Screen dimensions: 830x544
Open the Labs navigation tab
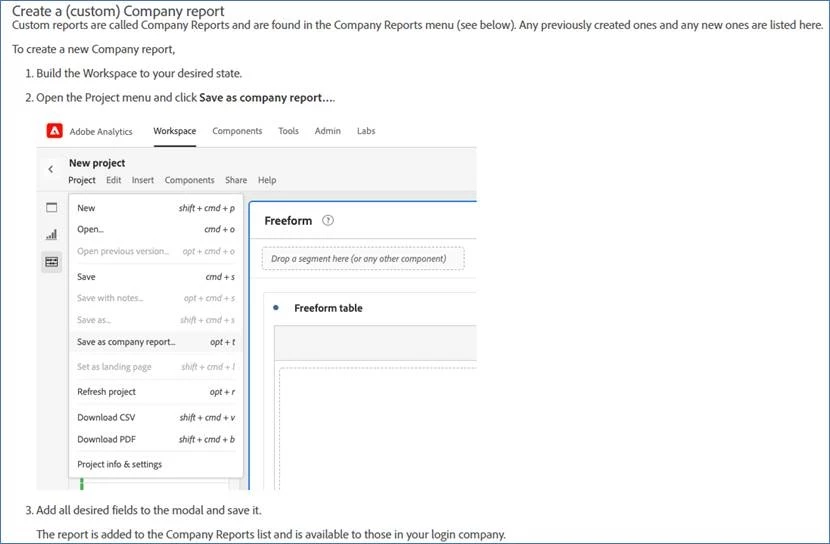tap(366, 131)
